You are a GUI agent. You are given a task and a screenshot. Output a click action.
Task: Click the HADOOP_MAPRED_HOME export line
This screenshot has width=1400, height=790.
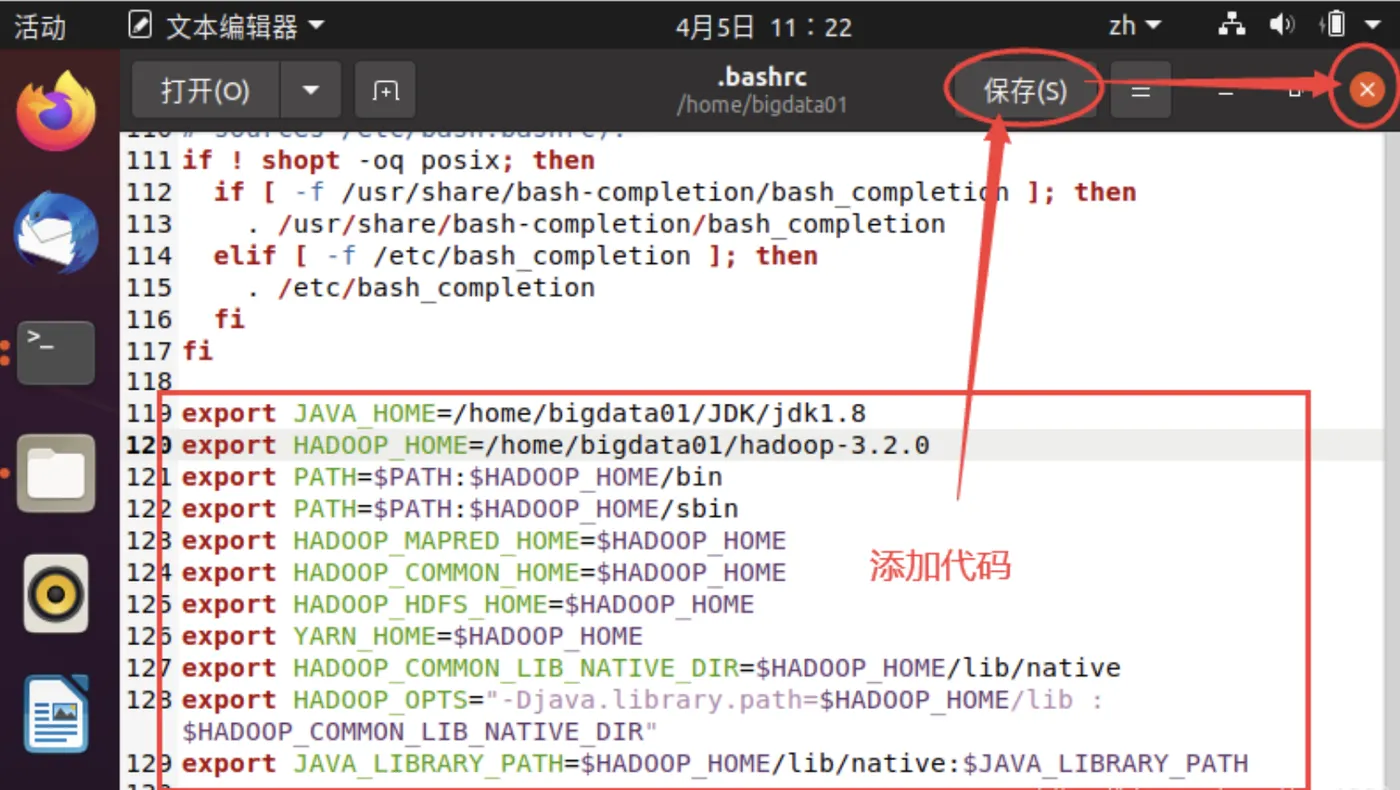click(484, 541)
